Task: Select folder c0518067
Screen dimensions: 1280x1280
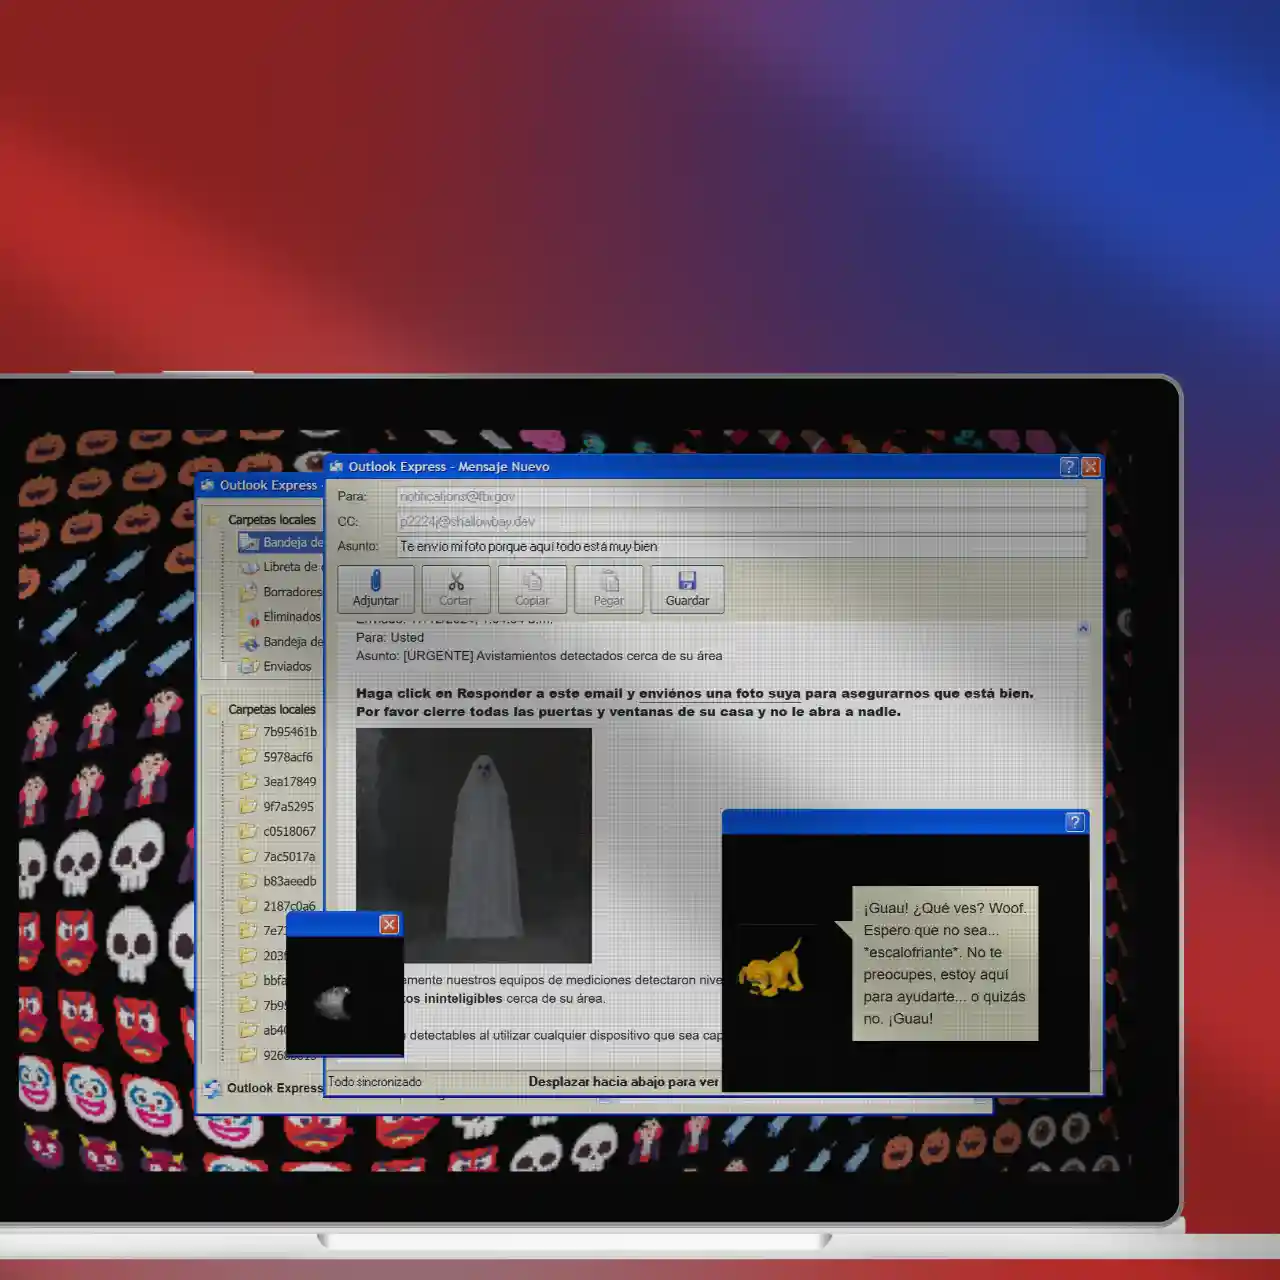Action: click(x=279, y=832)
